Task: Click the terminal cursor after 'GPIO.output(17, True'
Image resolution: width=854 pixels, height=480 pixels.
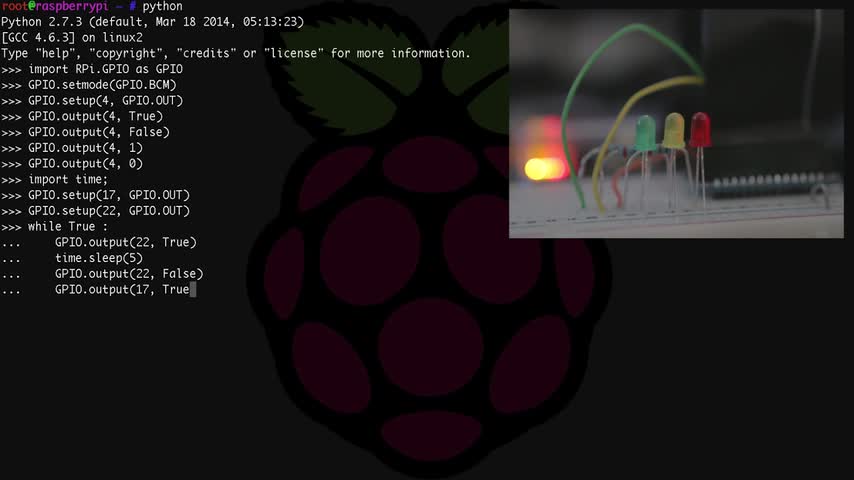Action: point(193,289)
